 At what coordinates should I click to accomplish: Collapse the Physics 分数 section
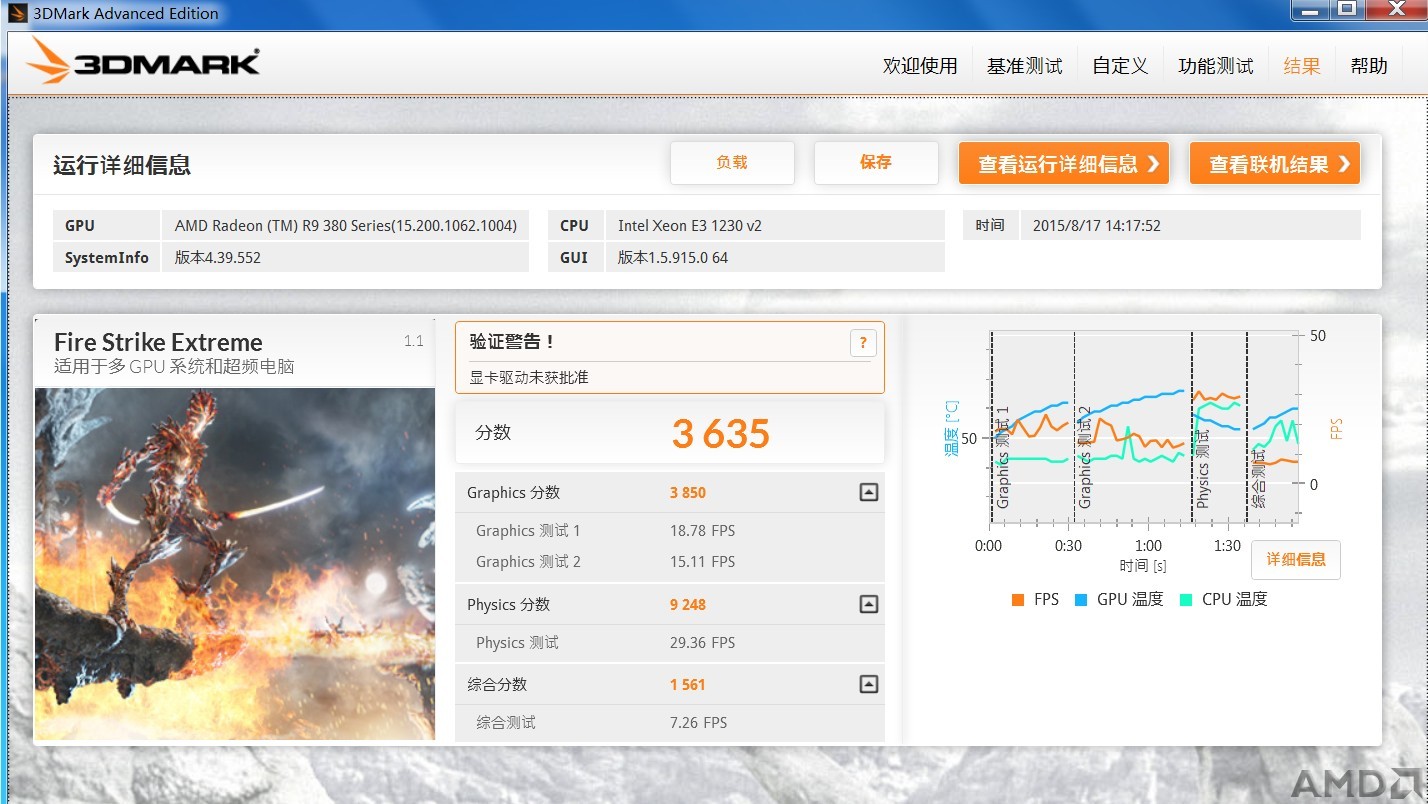[x=869, y=604]
